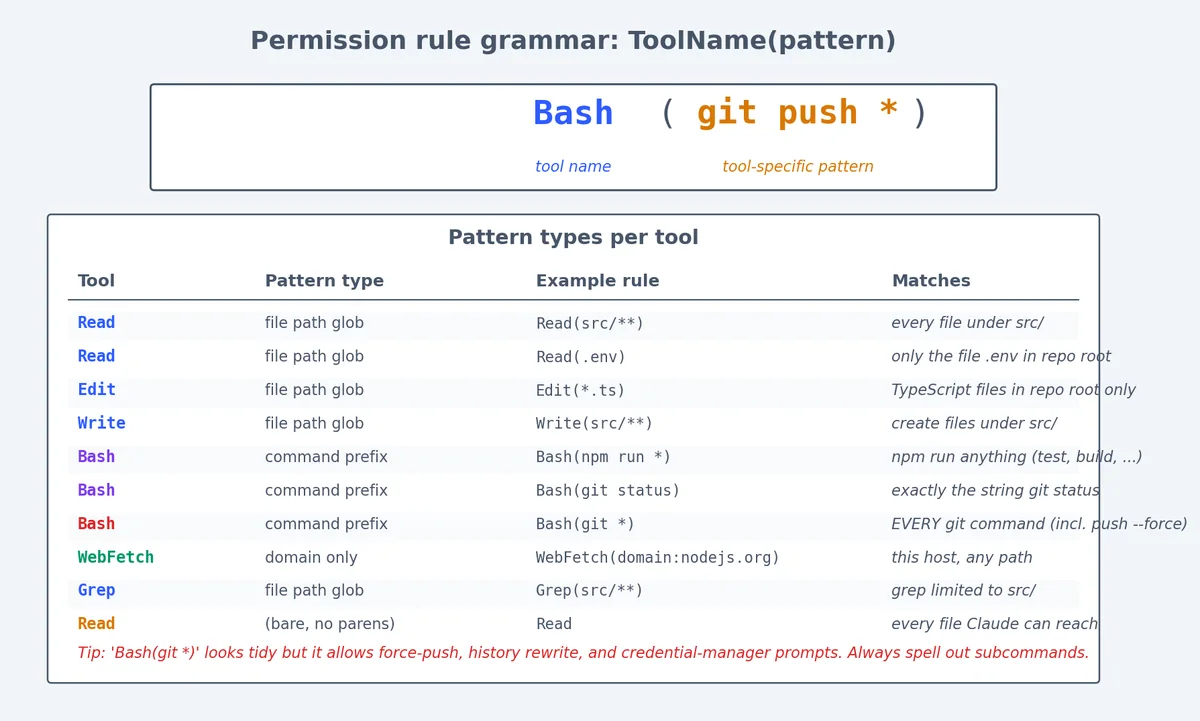Click 'EVERY git command (incl. push --force)'
1200x721 pixels.
pyautogui.click(x=1039, y=524)
